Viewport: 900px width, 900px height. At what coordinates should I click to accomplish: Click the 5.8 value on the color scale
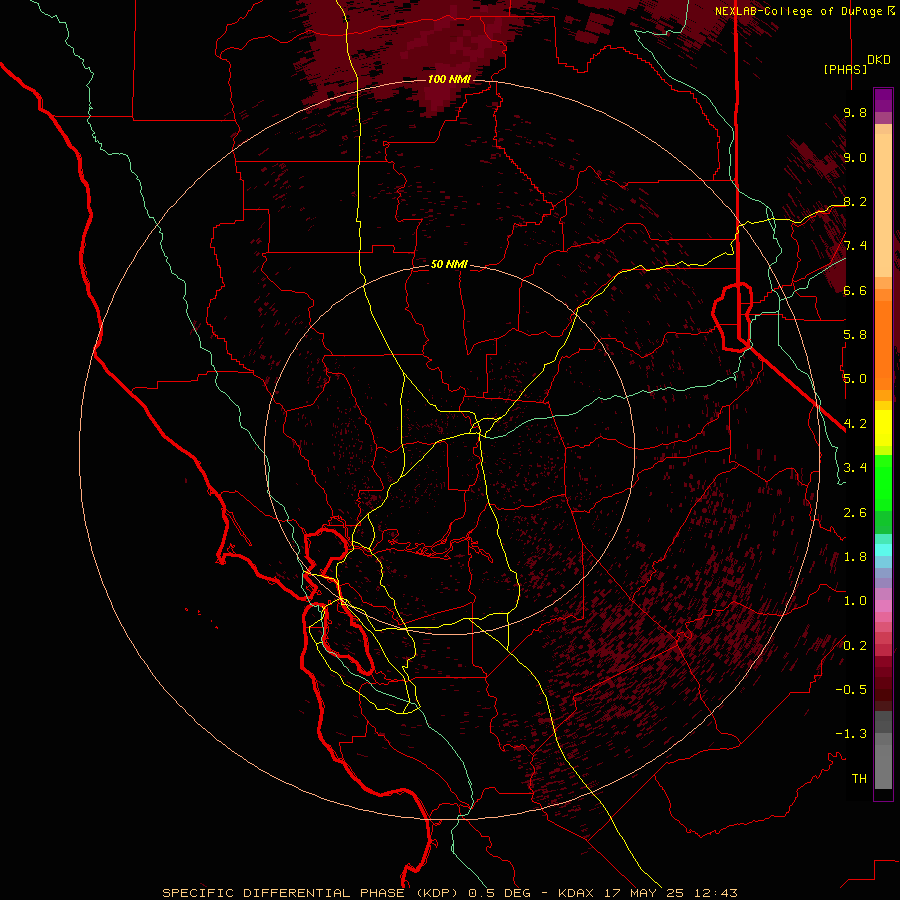click(x=855, y=335)
